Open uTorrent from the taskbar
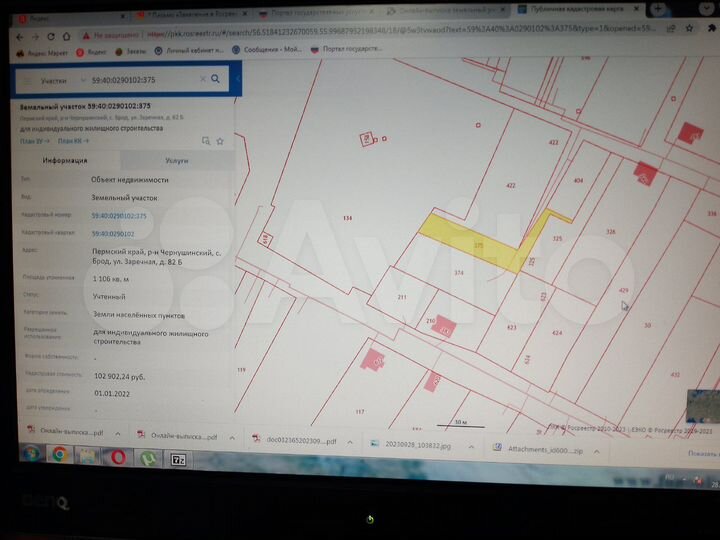 [148, 459]
